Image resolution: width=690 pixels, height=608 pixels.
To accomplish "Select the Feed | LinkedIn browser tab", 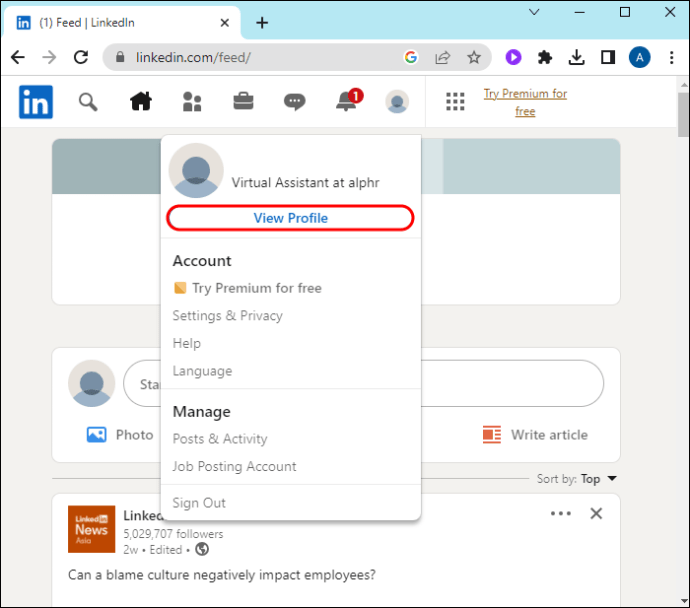I will (122, 22).
